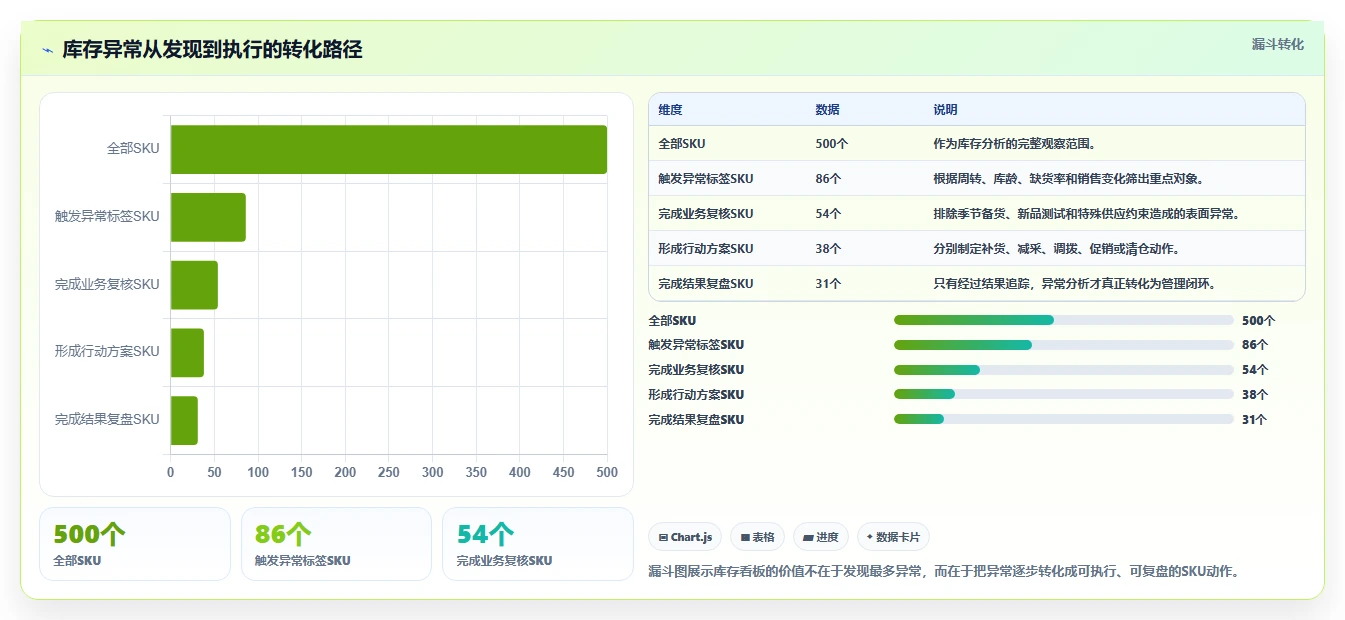Click the 全部SKU axis label in the chart
The width and height of the screenshot is (1345, 620).
[133, 149]
